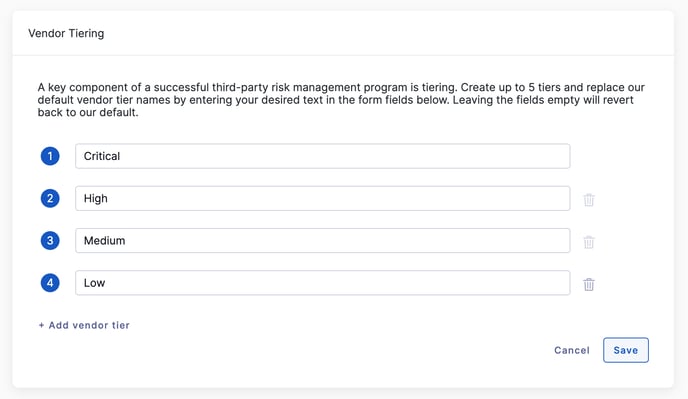Save the vendor tiering changes
The height and width of the screenshot is (399, 688).
(626, 350)
